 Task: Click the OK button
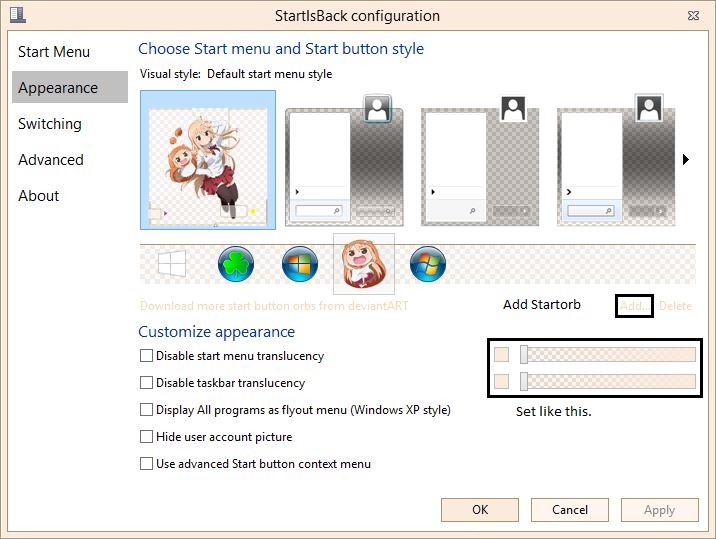pos(480,510)
